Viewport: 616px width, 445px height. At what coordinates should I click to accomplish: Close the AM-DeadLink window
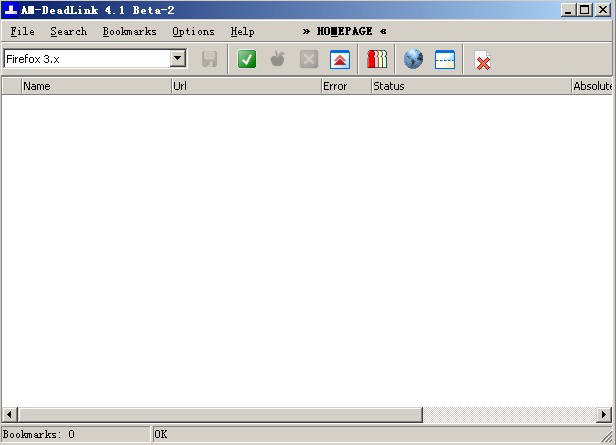[603, 10]
